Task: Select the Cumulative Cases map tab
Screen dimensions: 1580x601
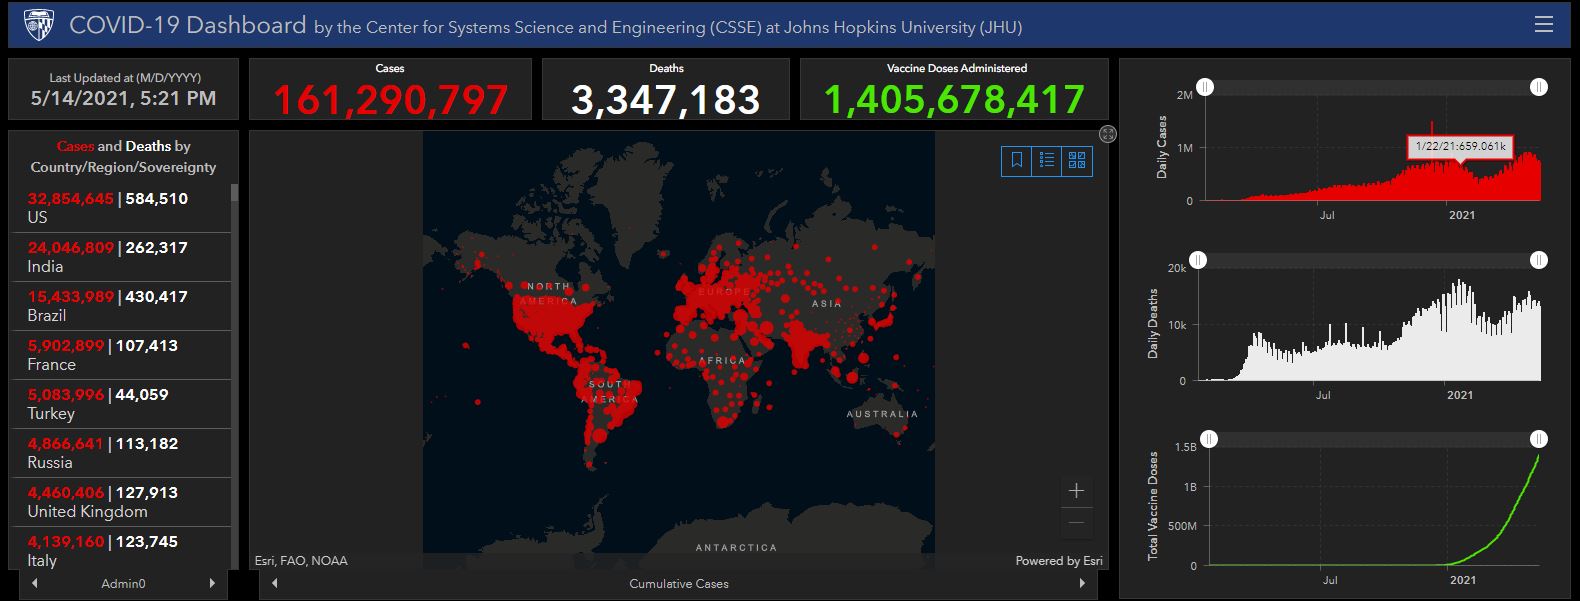Action: [x=678, y=583]
